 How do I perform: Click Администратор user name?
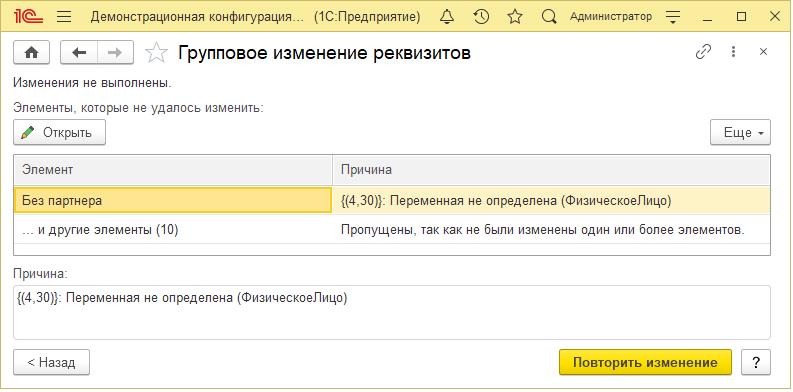point(611,17)
